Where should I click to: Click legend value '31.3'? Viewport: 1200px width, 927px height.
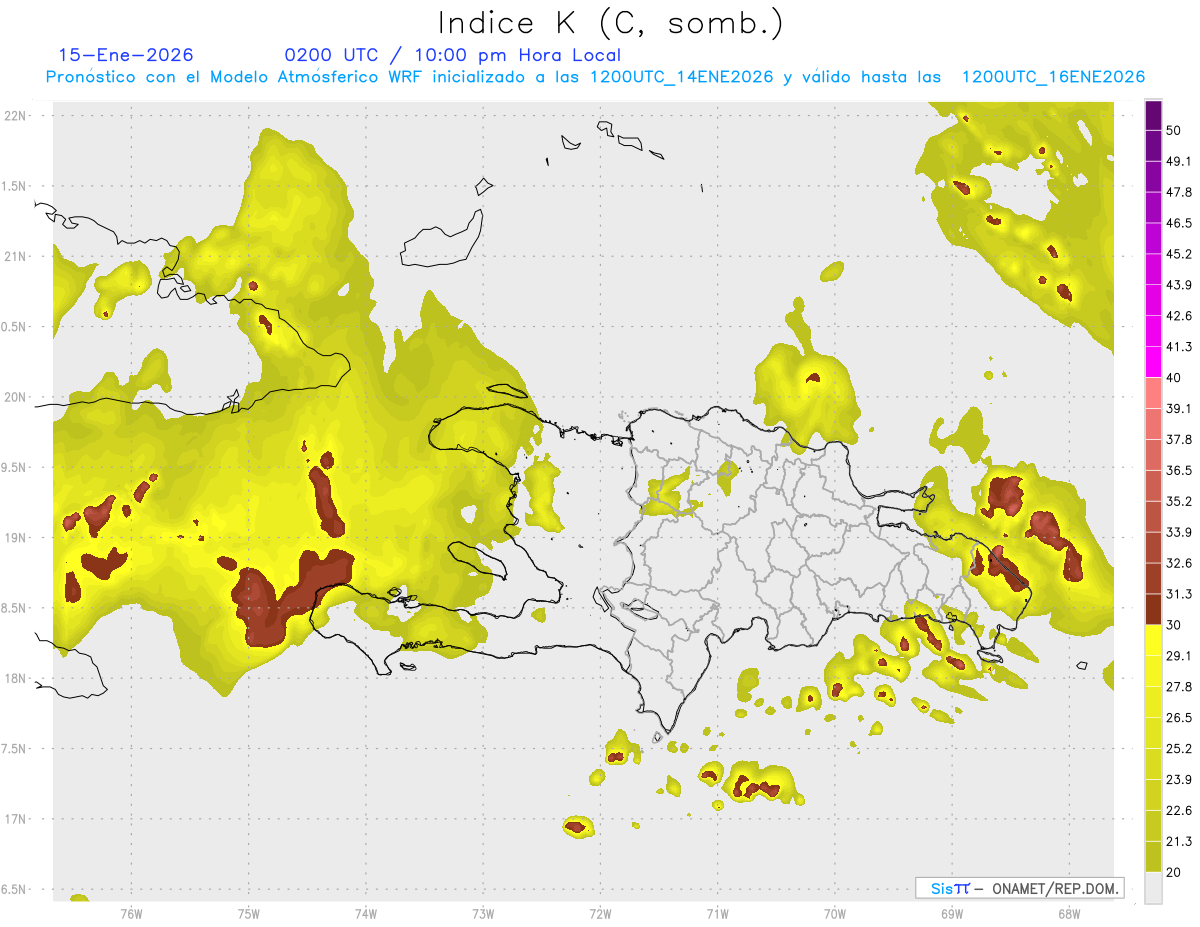click(1179, 594)
